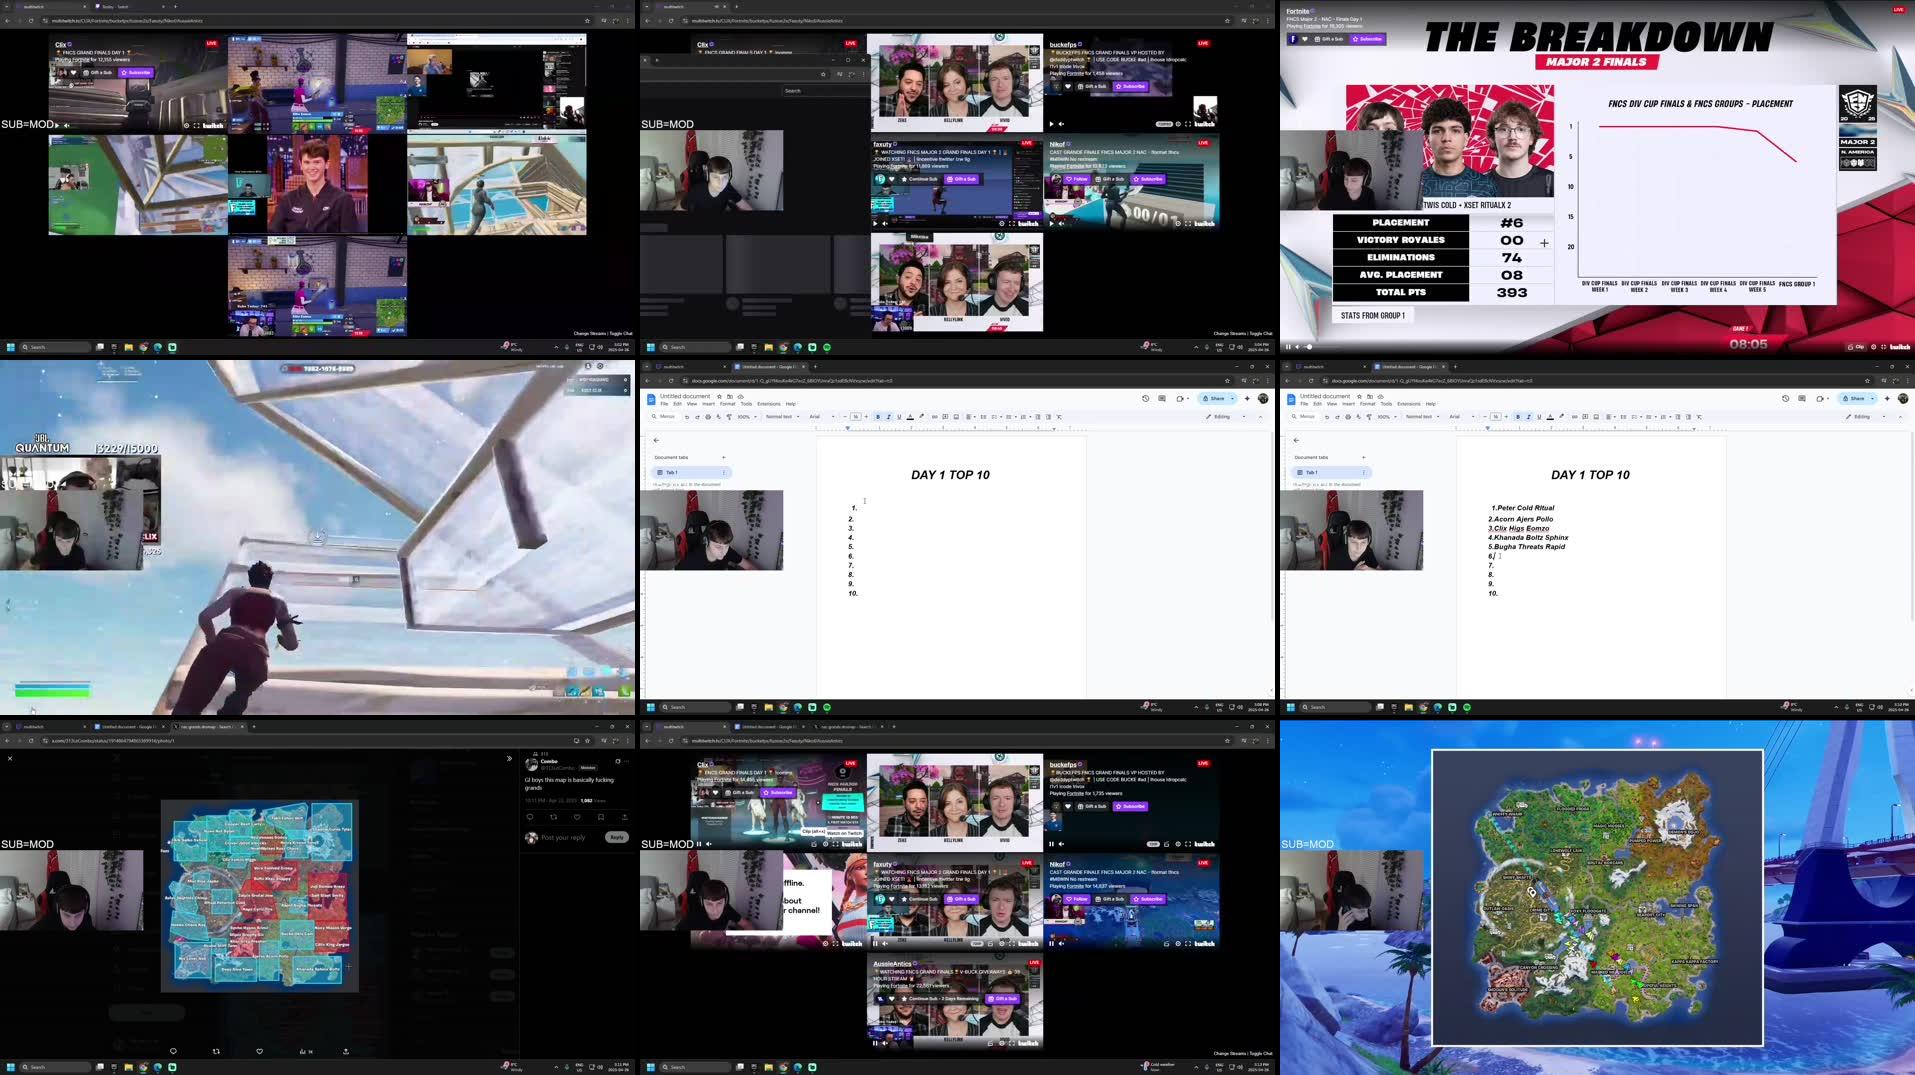Open Insert menu in empty-list Docs window
This screenshot has width=1915, height=1075.
pyautogui.click(x=708, y=404)
